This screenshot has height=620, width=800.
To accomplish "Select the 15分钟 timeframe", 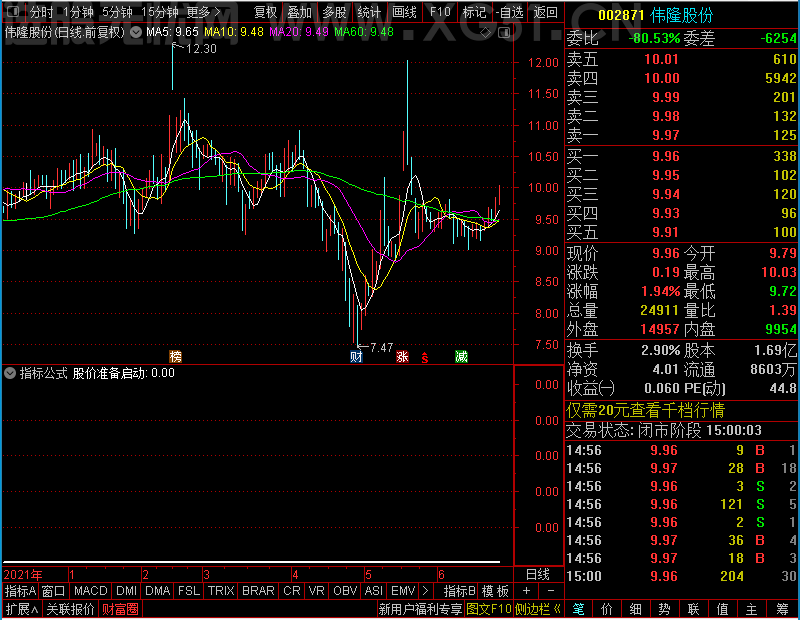I will [x=160, y=12].
